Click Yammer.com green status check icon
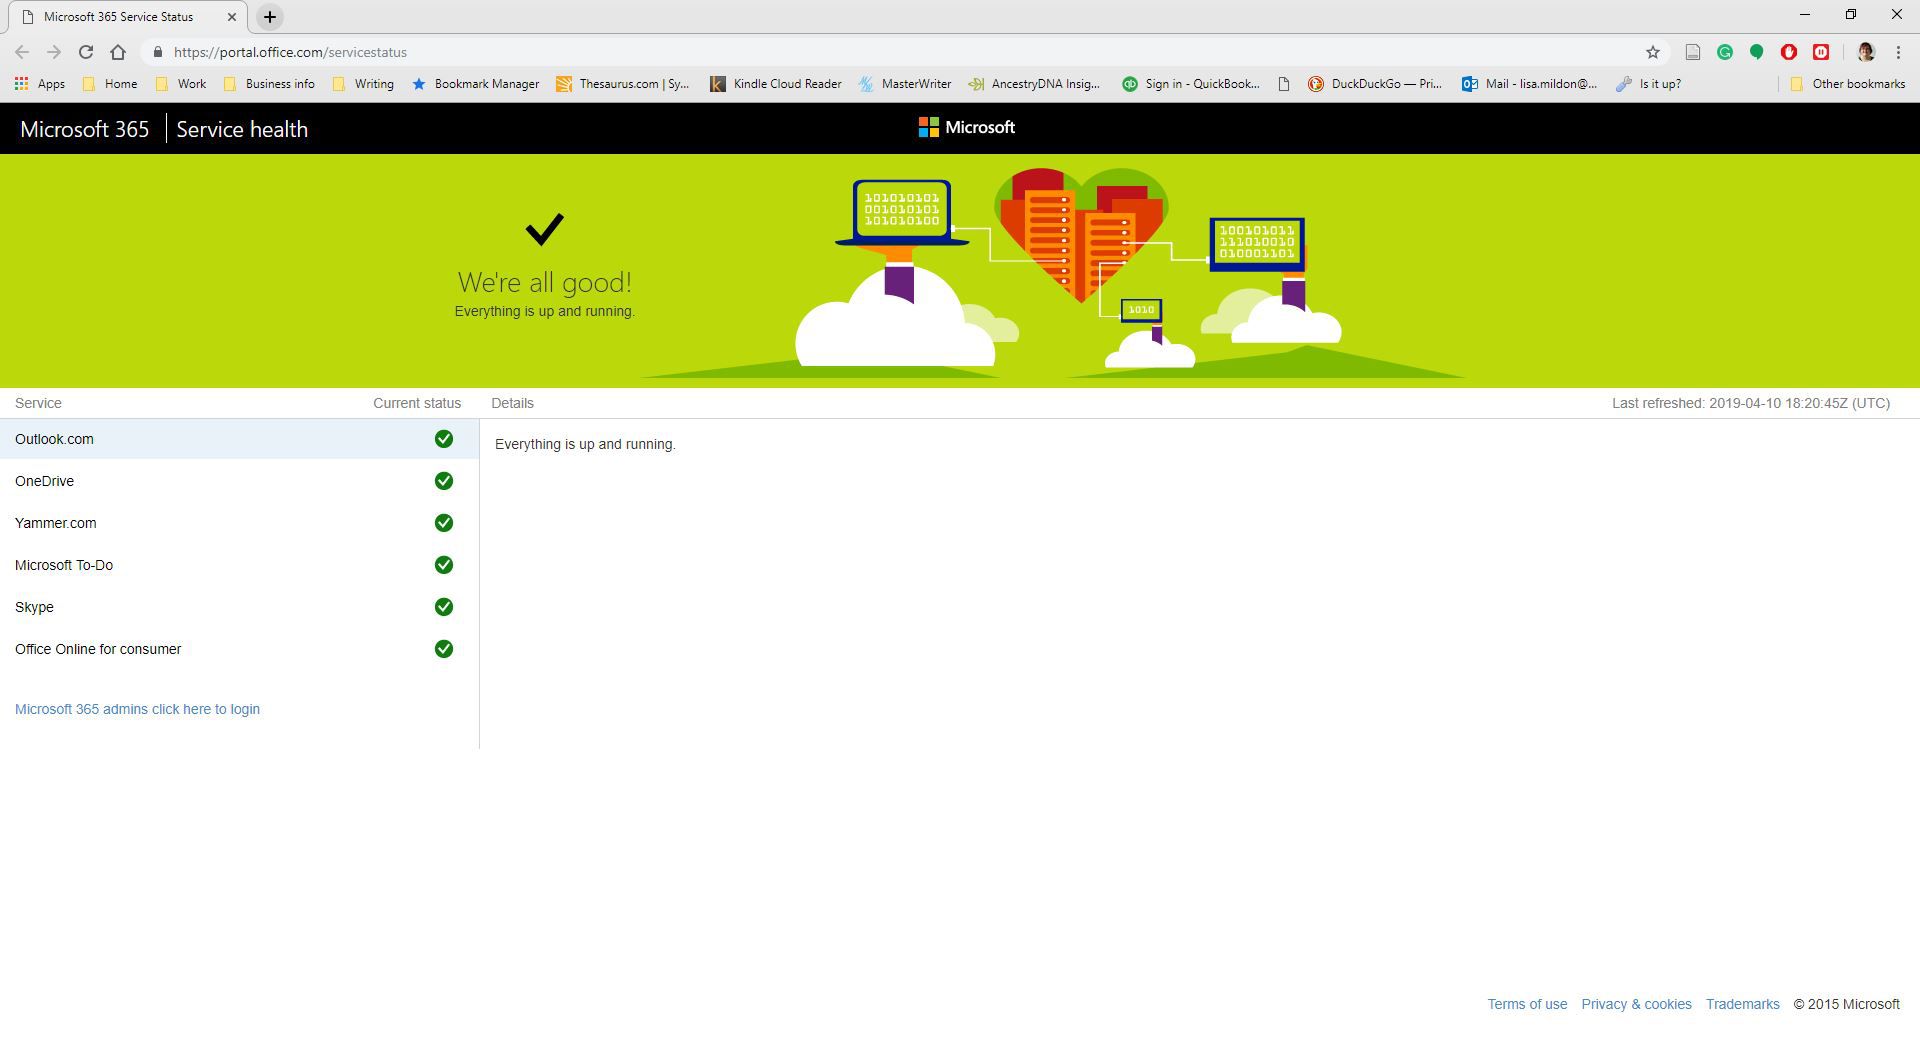The height and width of the screenshot is (1050, 1920). pyautogui.click(x=444, y=523)
